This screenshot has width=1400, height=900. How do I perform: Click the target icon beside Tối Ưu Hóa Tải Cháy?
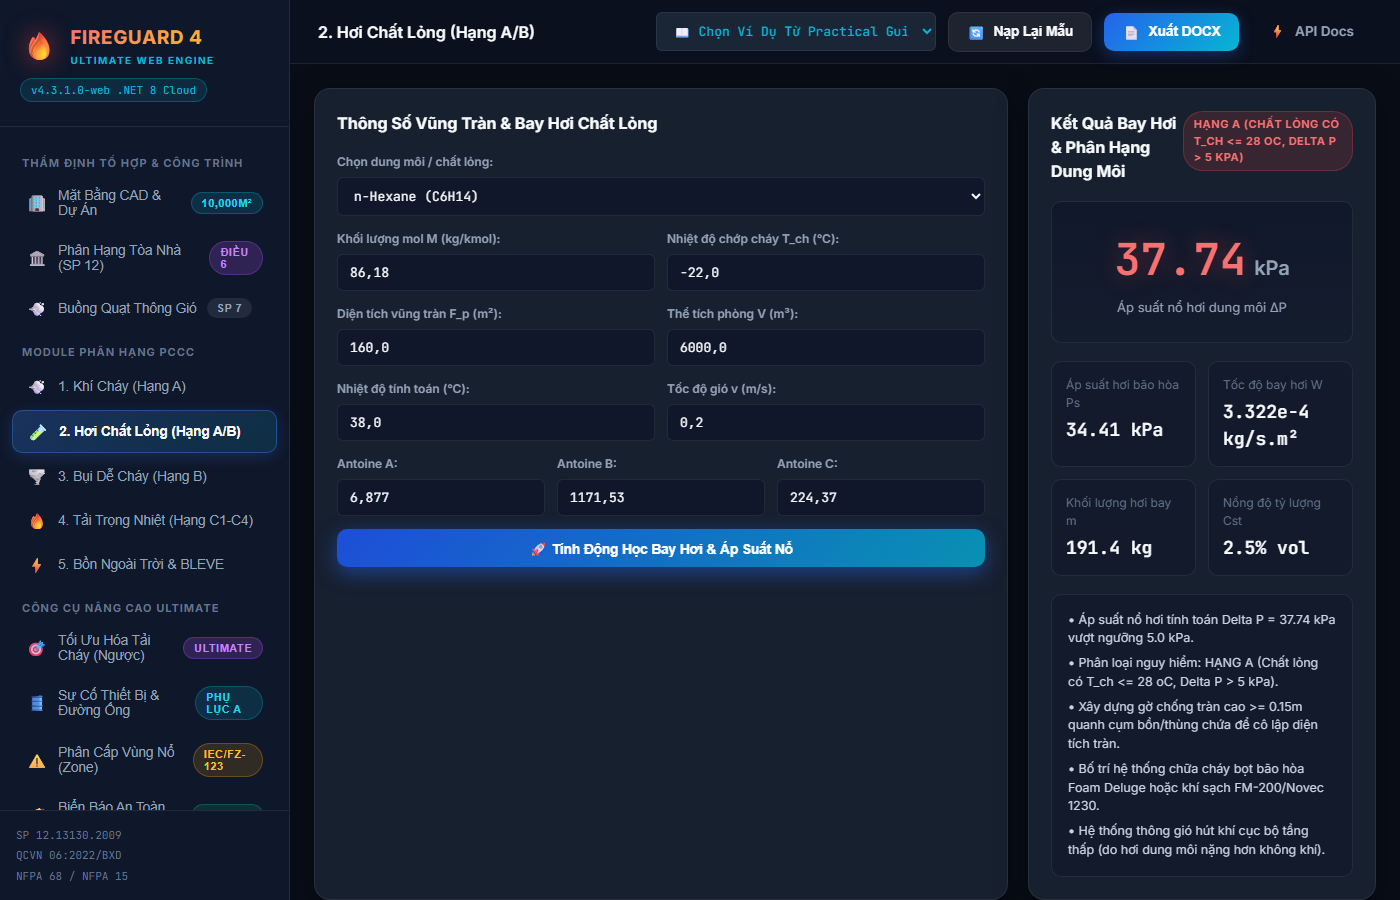click(37, 648)
